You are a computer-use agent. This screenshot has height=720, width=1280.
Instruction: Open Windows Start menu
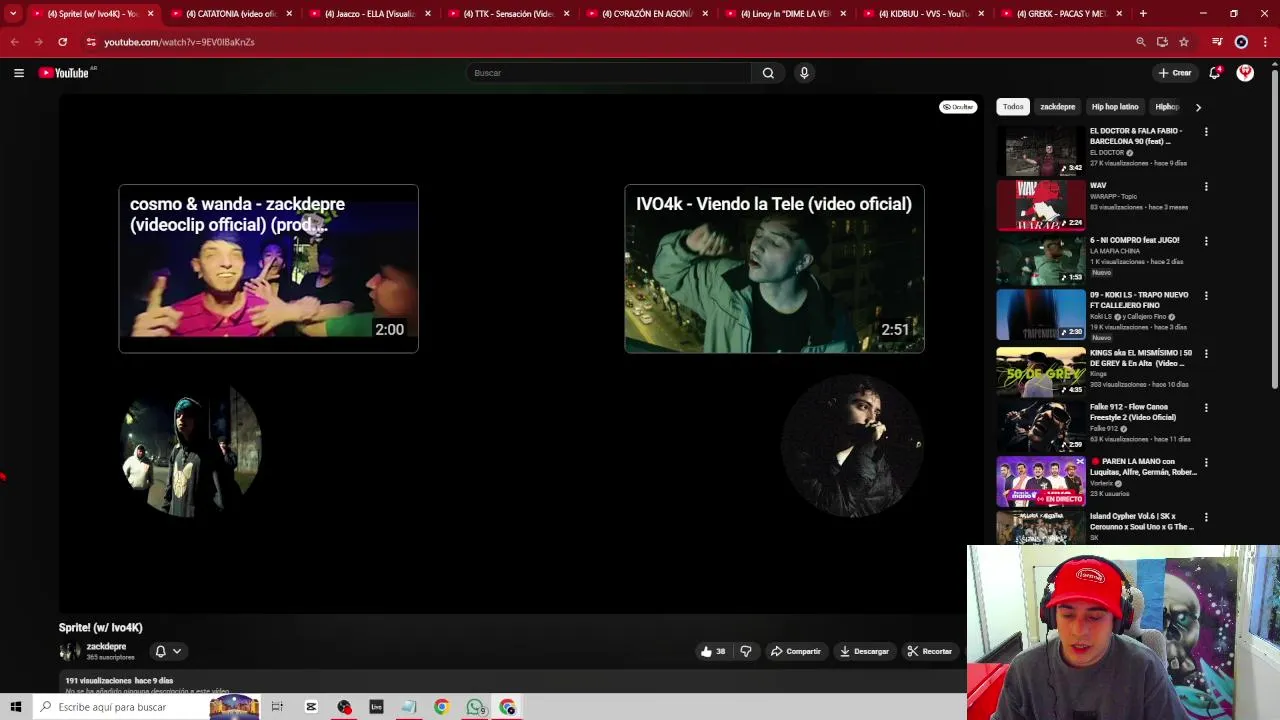click(15, 707)
